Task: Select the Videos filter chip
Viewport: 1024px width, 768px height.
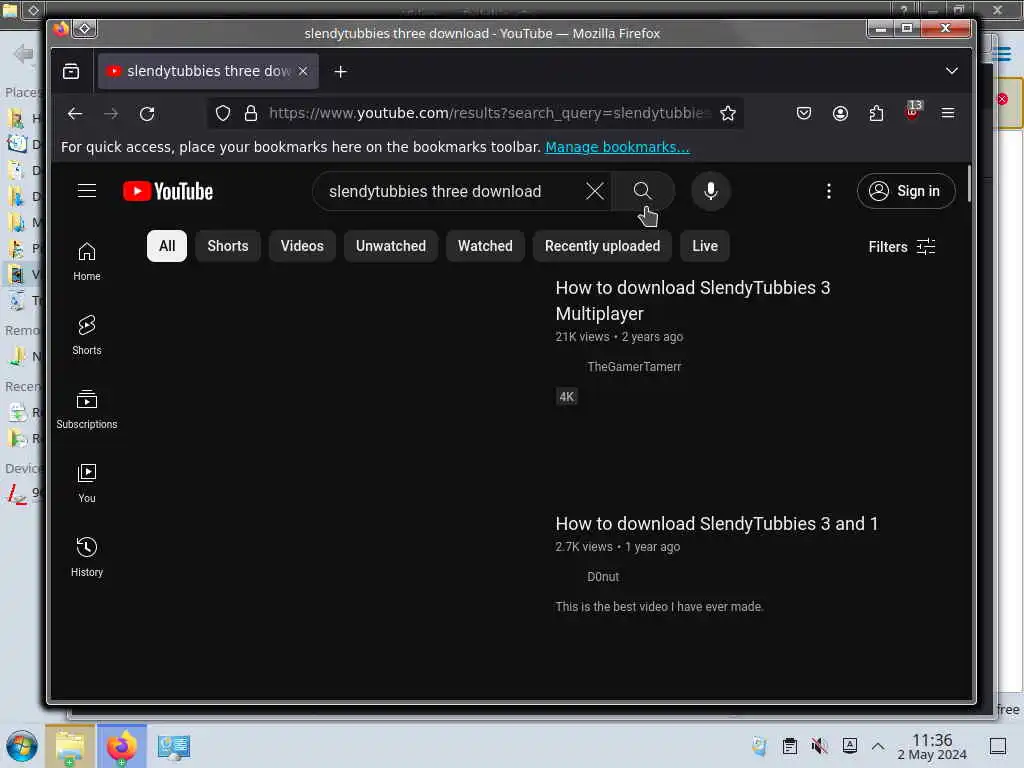Action: [x=302, y=246]
